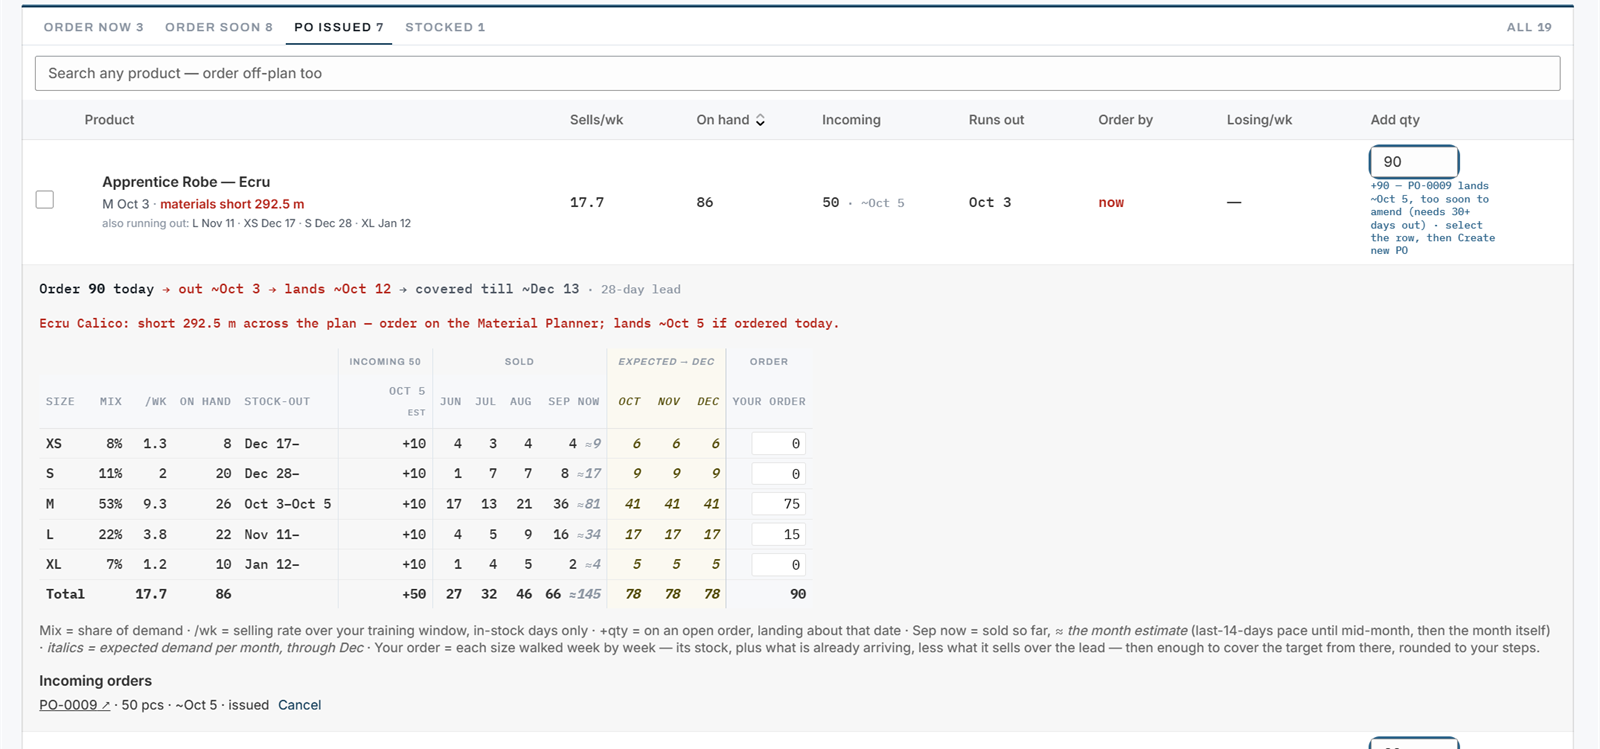Open the Stocked tab
The width and height of the screenshot is (1600, 749).
tap(445, 27)
